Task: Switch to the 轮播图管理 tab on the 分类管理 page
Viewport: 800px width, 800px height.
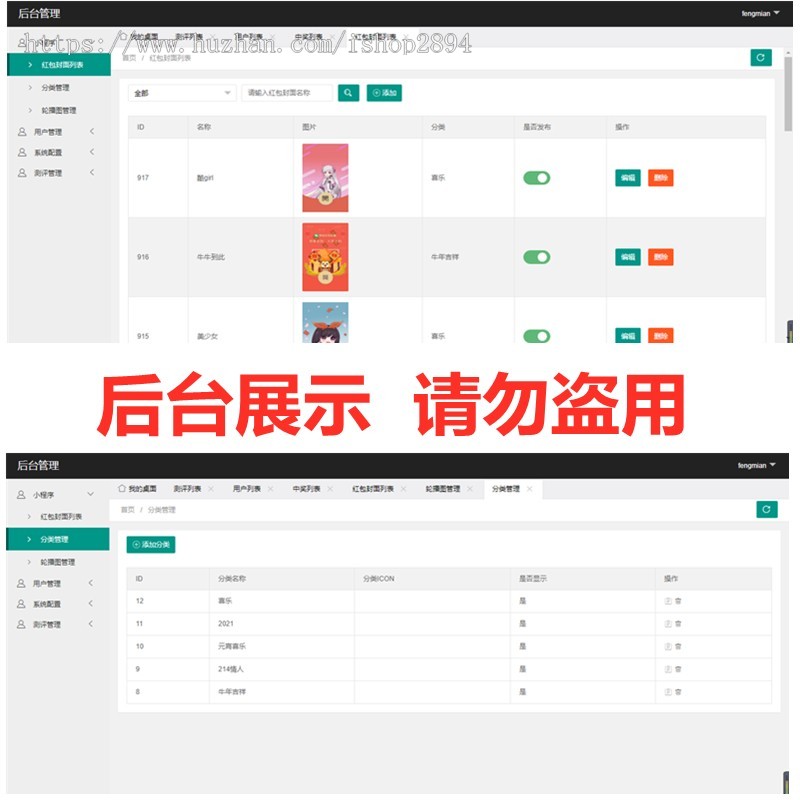Action: pyautogui.click(x=443, y=489)
